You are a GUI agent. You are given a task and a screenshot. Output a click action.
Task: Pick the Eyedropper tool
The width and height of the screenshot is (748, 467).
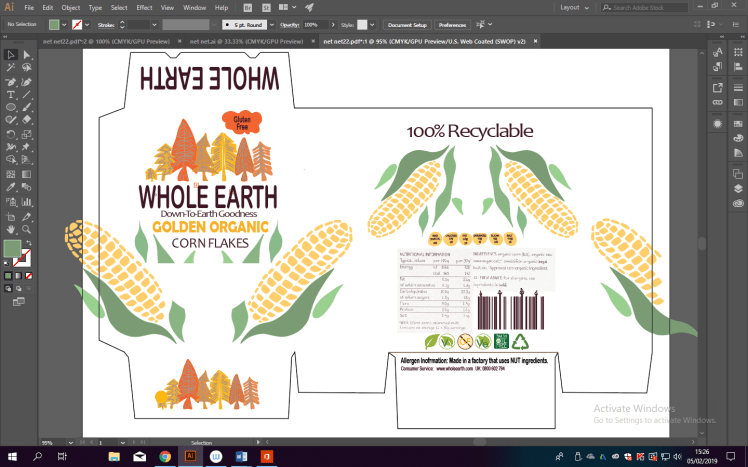click(10, 187)
